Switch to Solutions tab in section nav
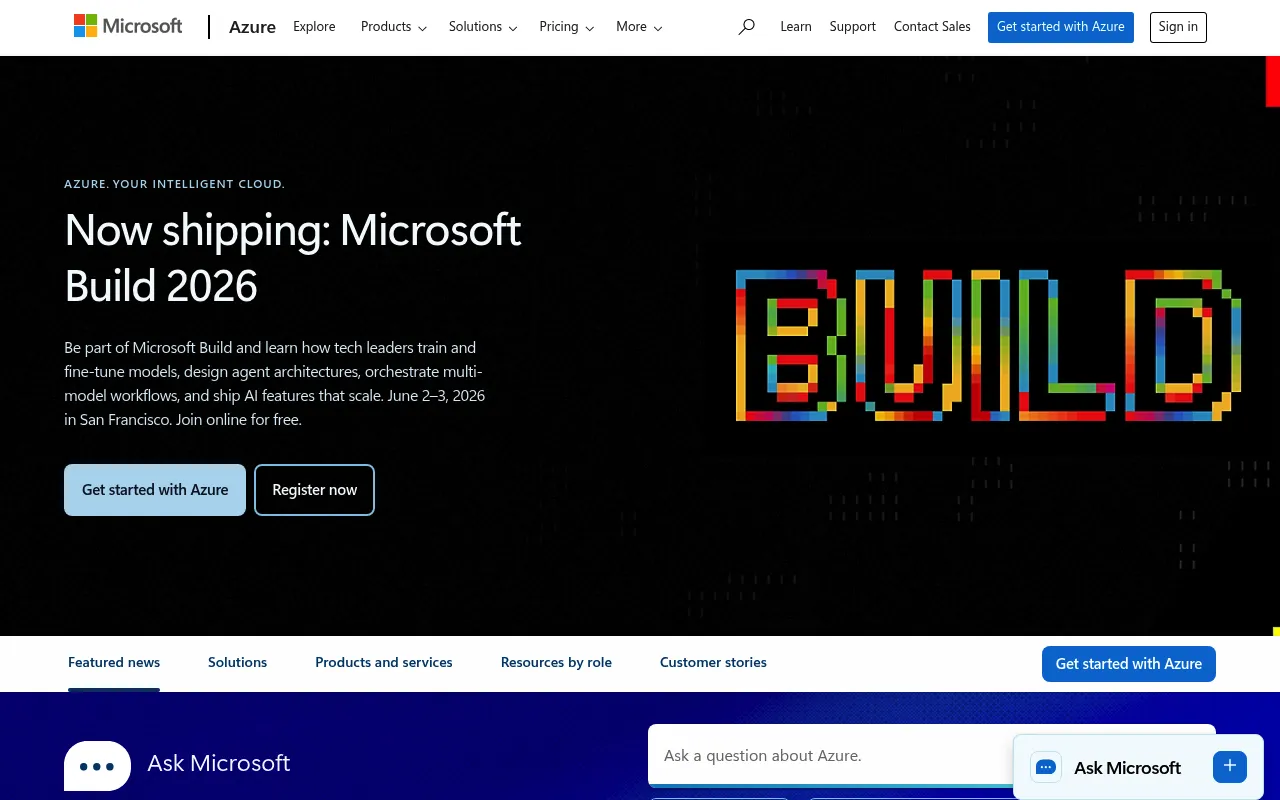This screenshot has width=1280, height=800. click(238, 663)
